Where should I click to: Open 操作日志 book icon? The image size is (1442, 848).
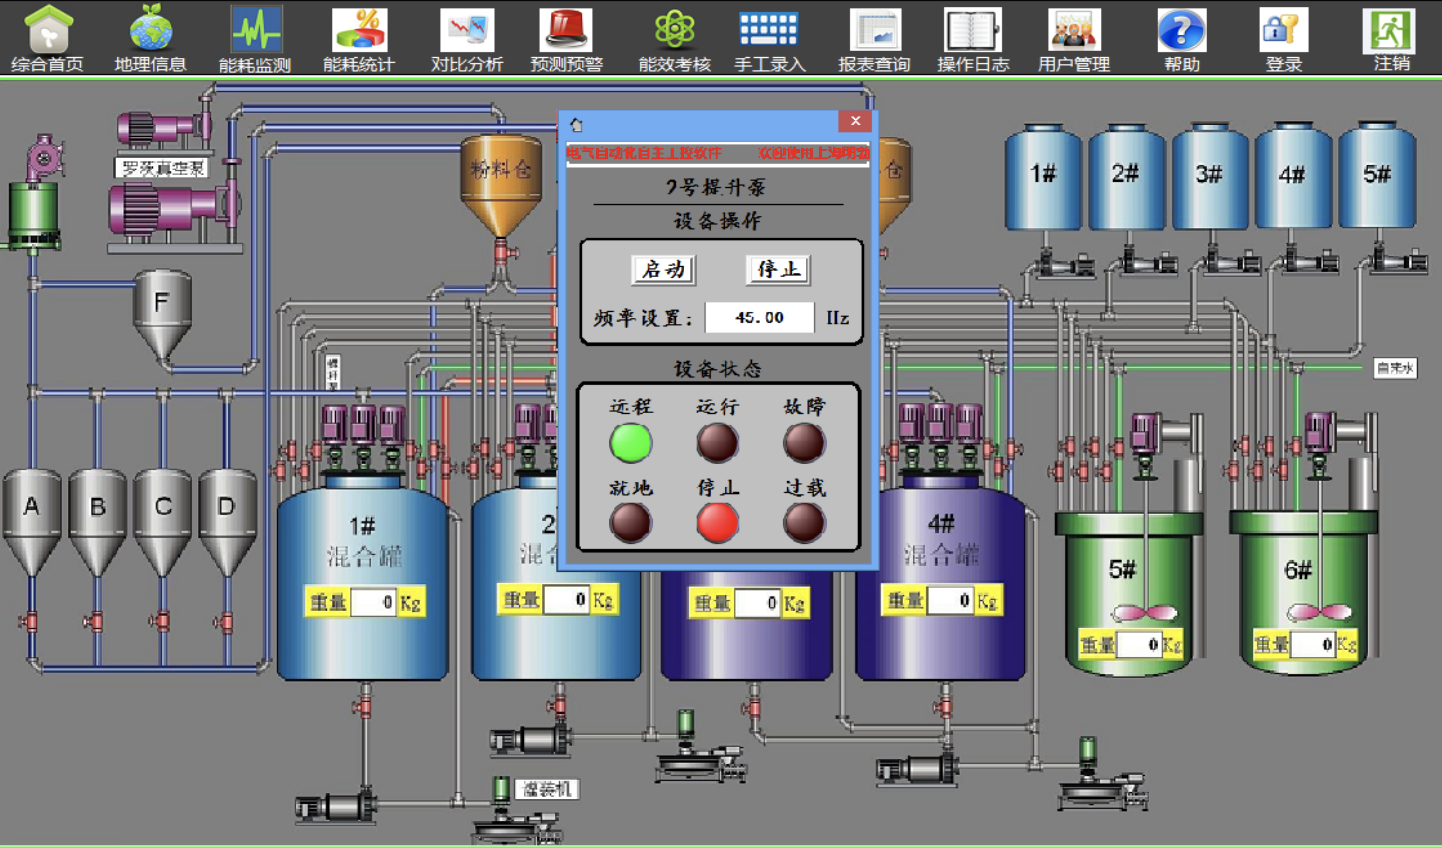coord(973,29)
